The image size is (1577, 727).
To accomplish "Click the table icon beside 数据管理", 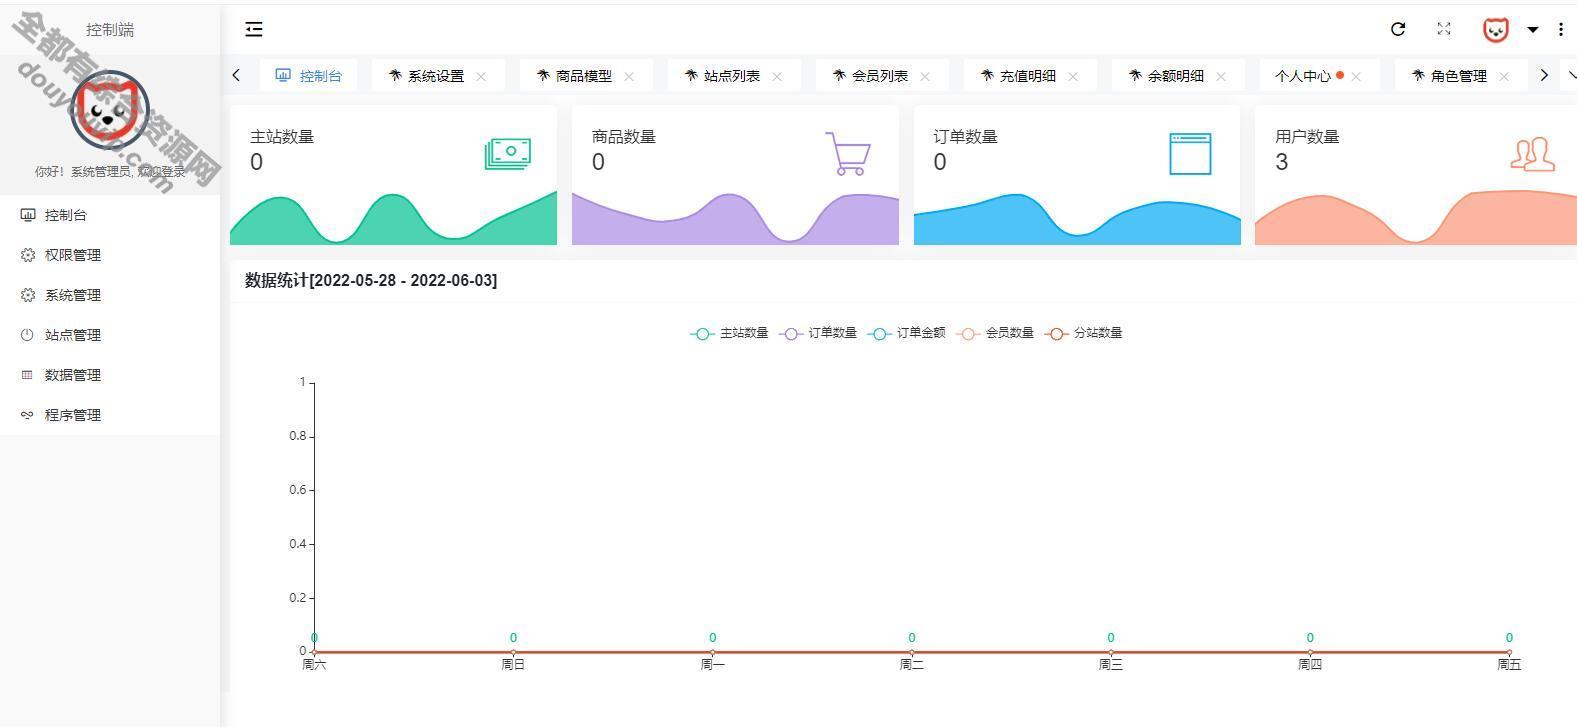I will (27, 375).
